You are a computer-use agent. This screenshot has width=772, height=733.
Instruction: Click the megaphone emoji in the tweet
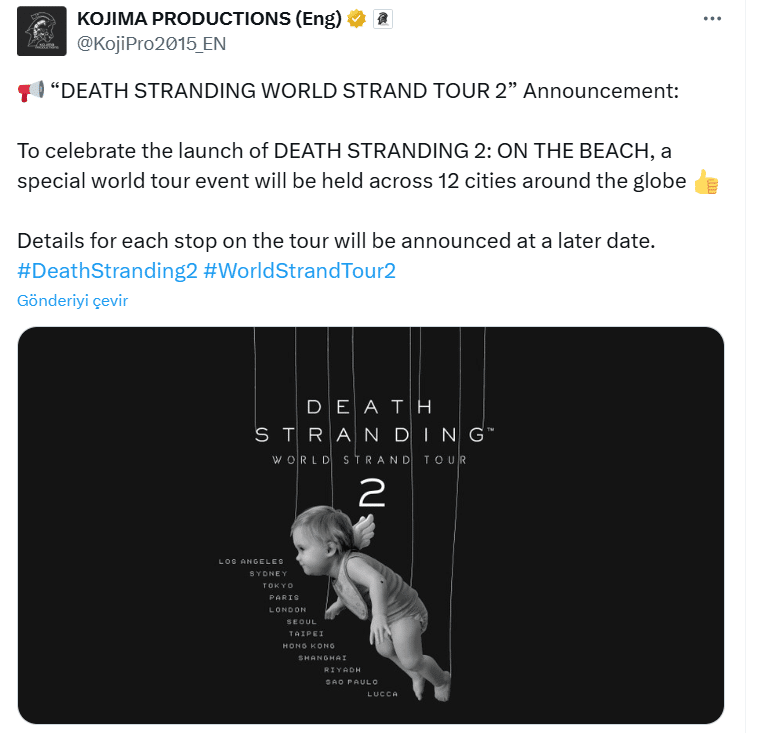pyautogui.click(x=30, y=92)
